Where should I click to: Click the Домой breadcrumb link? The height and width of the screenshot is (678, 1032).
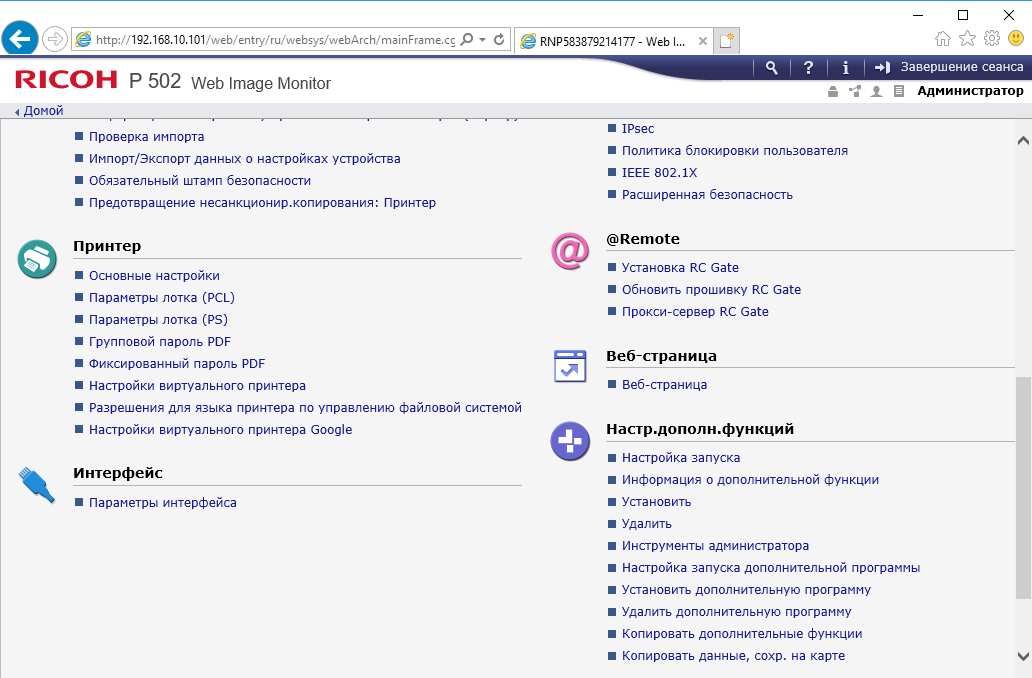[43, 111]
